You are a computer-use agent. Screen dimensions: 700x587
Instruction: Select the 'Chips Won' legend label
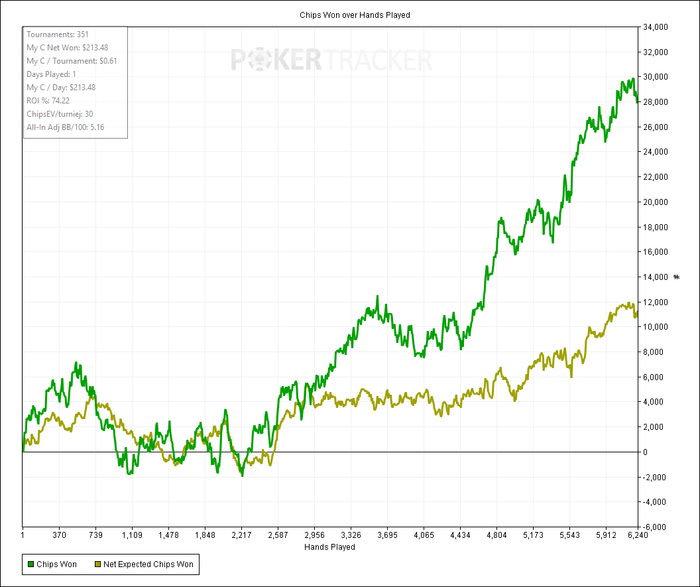click(57, 564)
